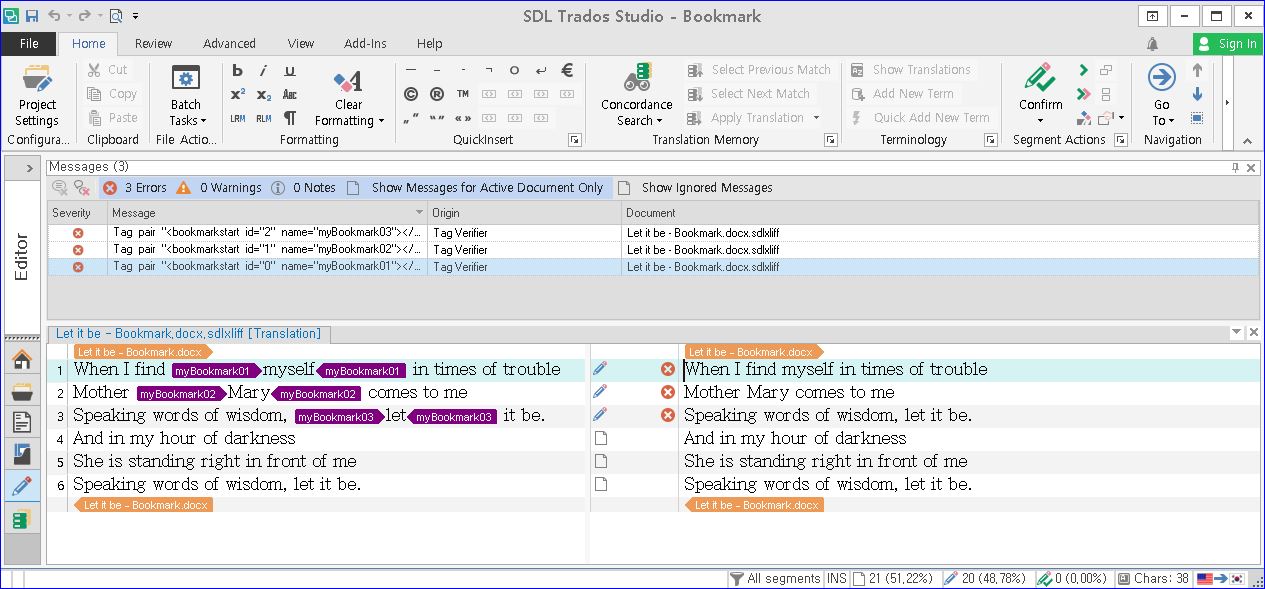Open the Translation Memories view in sidebar
Screen dimensions: 1265x589
coord(22,519)
